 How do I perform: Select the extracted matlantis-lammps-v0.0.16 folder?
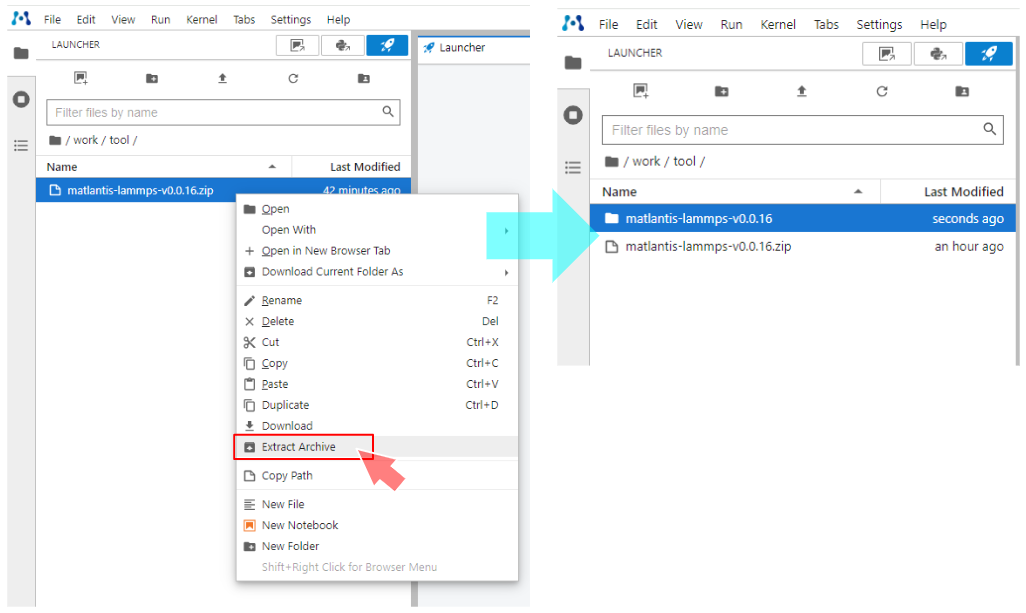pos(698,218)
